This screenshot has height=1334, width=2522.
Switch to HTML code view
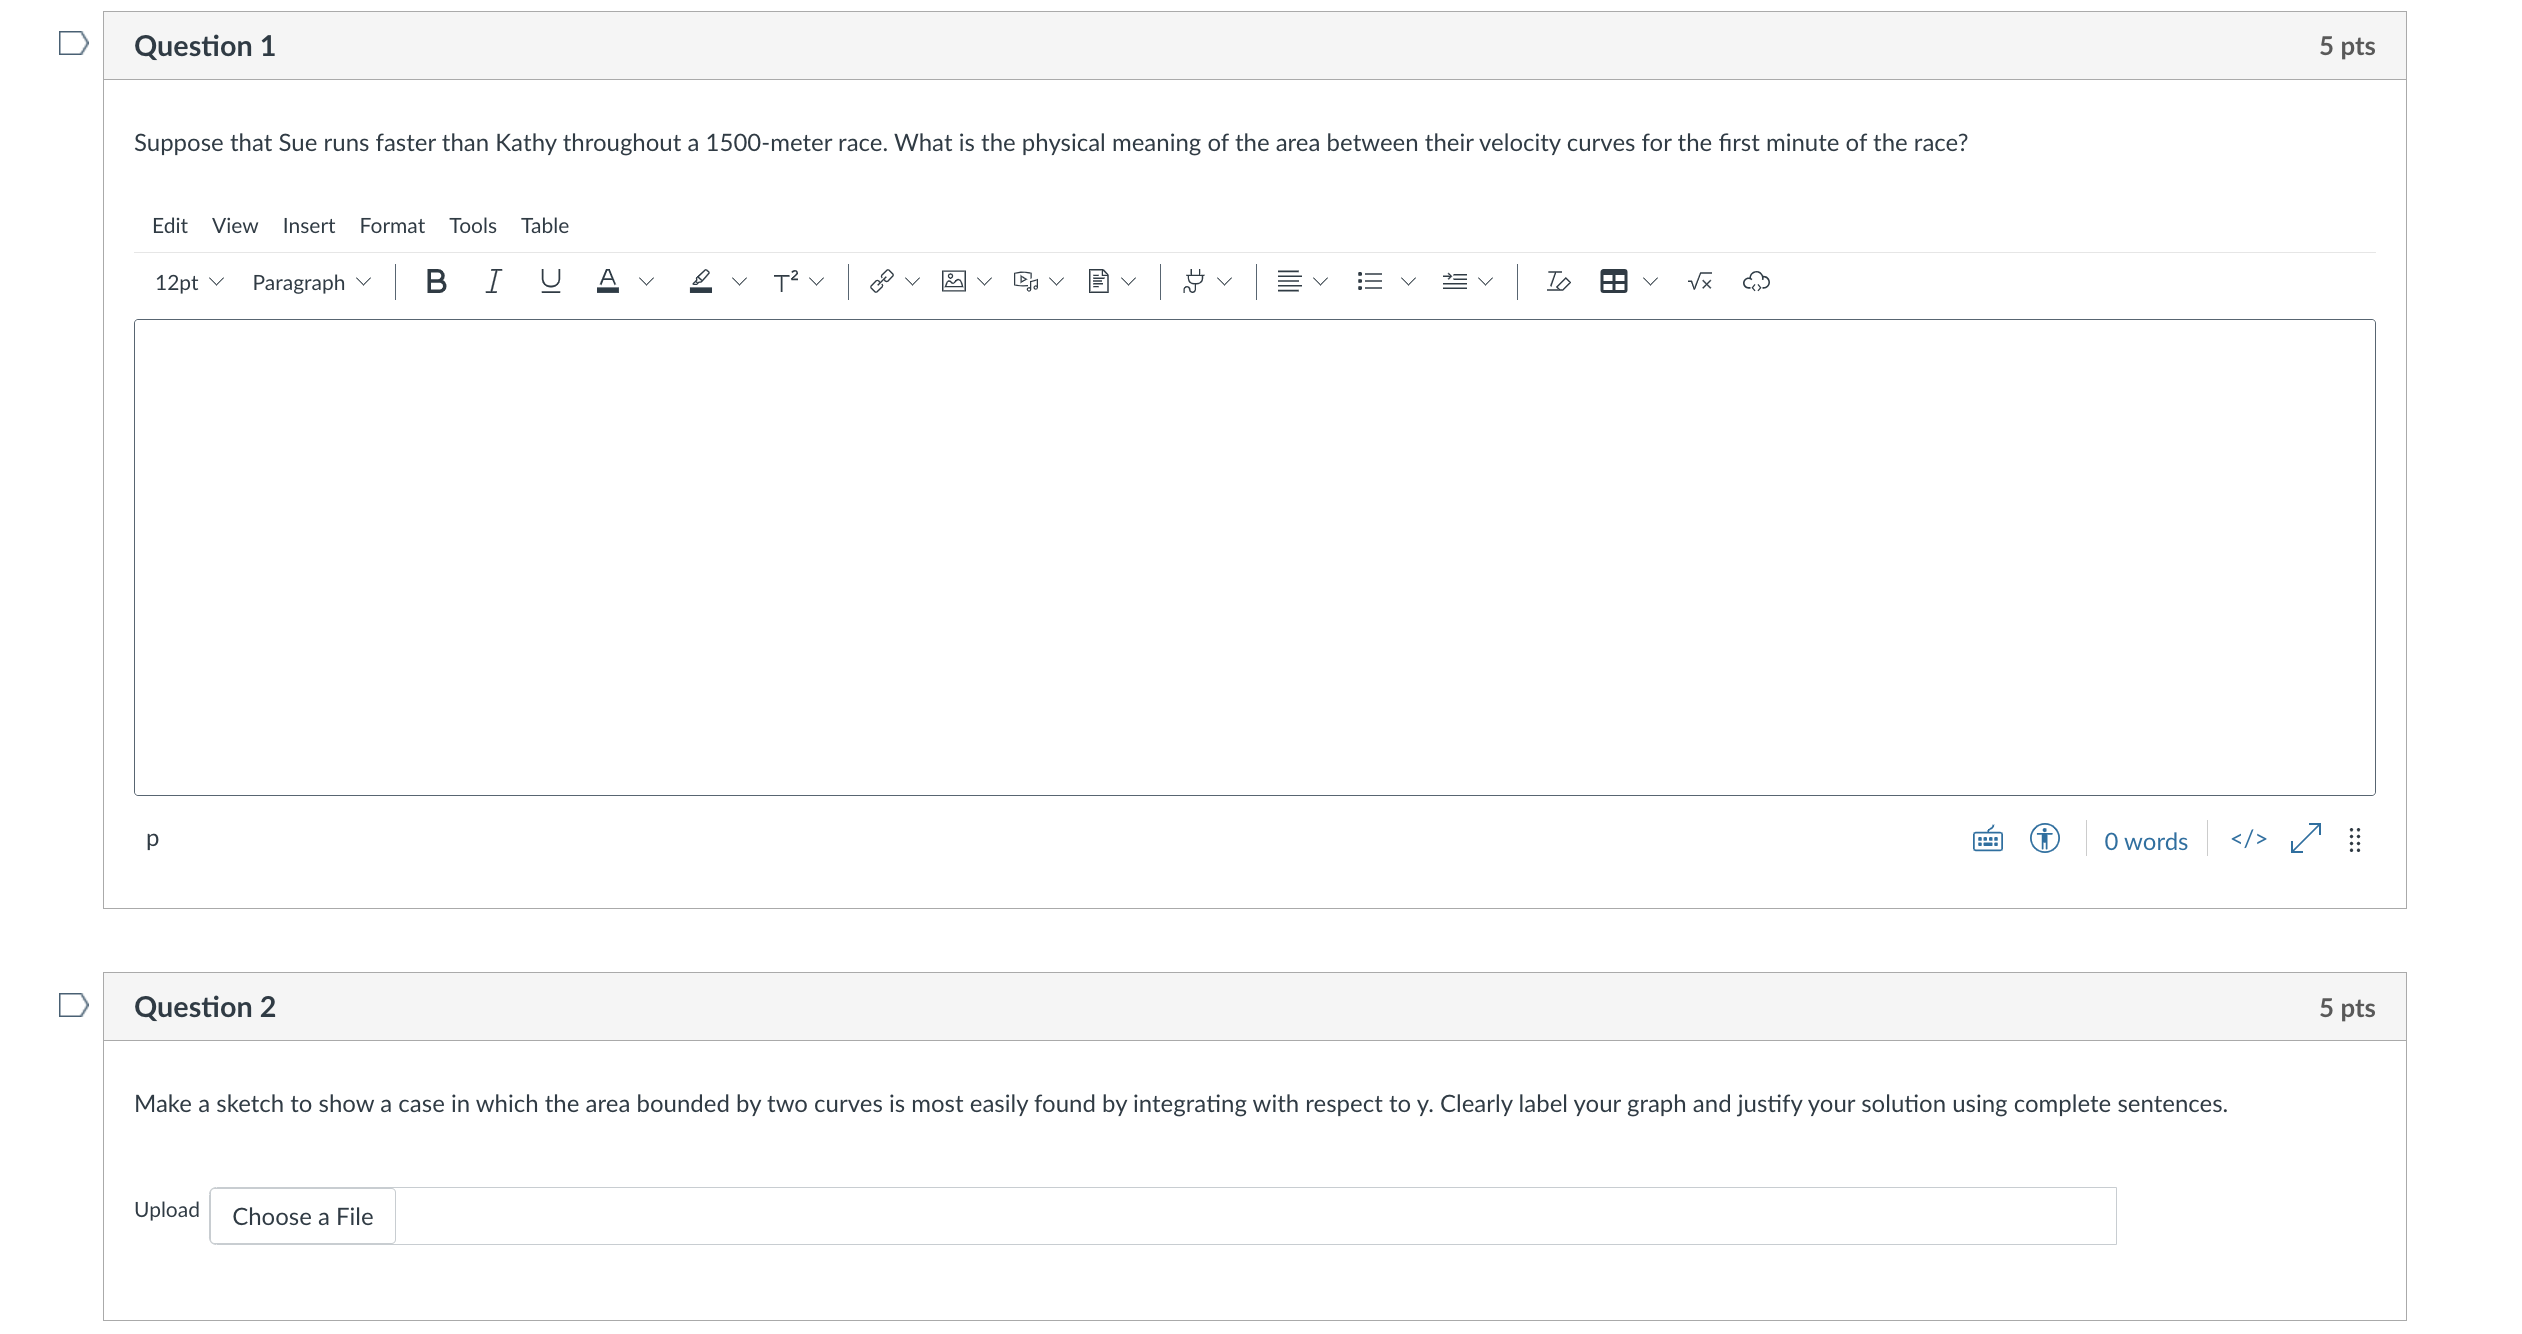tap(2248, 839)
